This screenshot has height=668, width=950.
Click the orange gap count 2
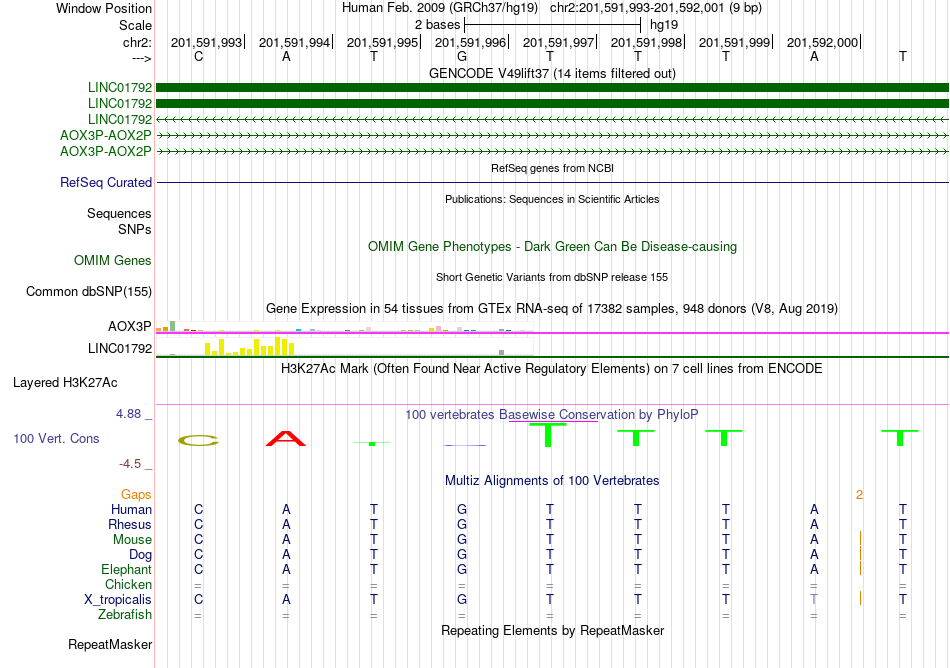pos(859,495)
